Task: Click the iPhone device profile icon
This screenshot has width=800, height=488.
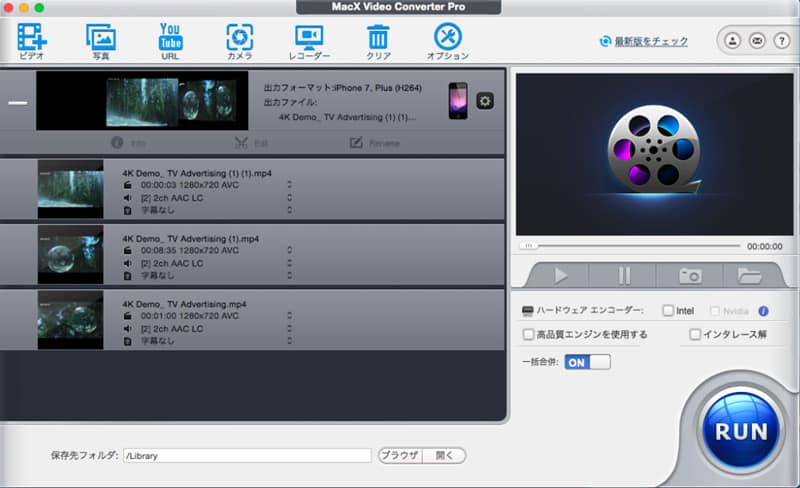Action: coord(458,101)
